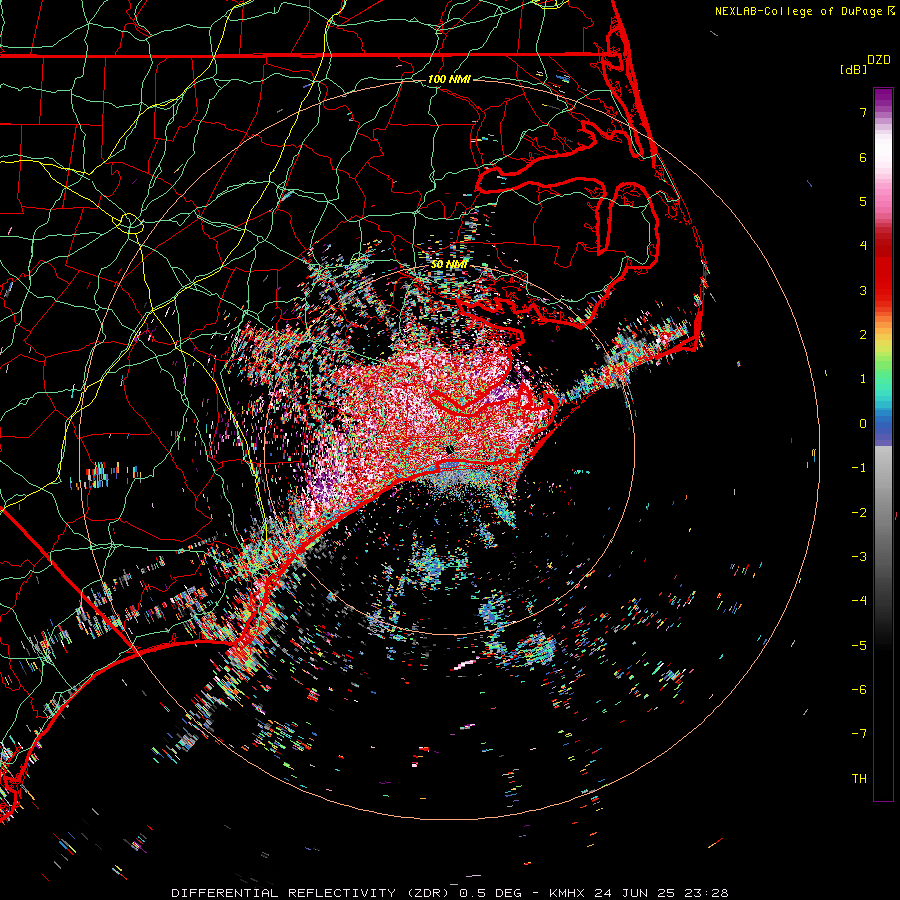Click the -1 value on the color scale

pyautogui.click(x=859, y=468)
